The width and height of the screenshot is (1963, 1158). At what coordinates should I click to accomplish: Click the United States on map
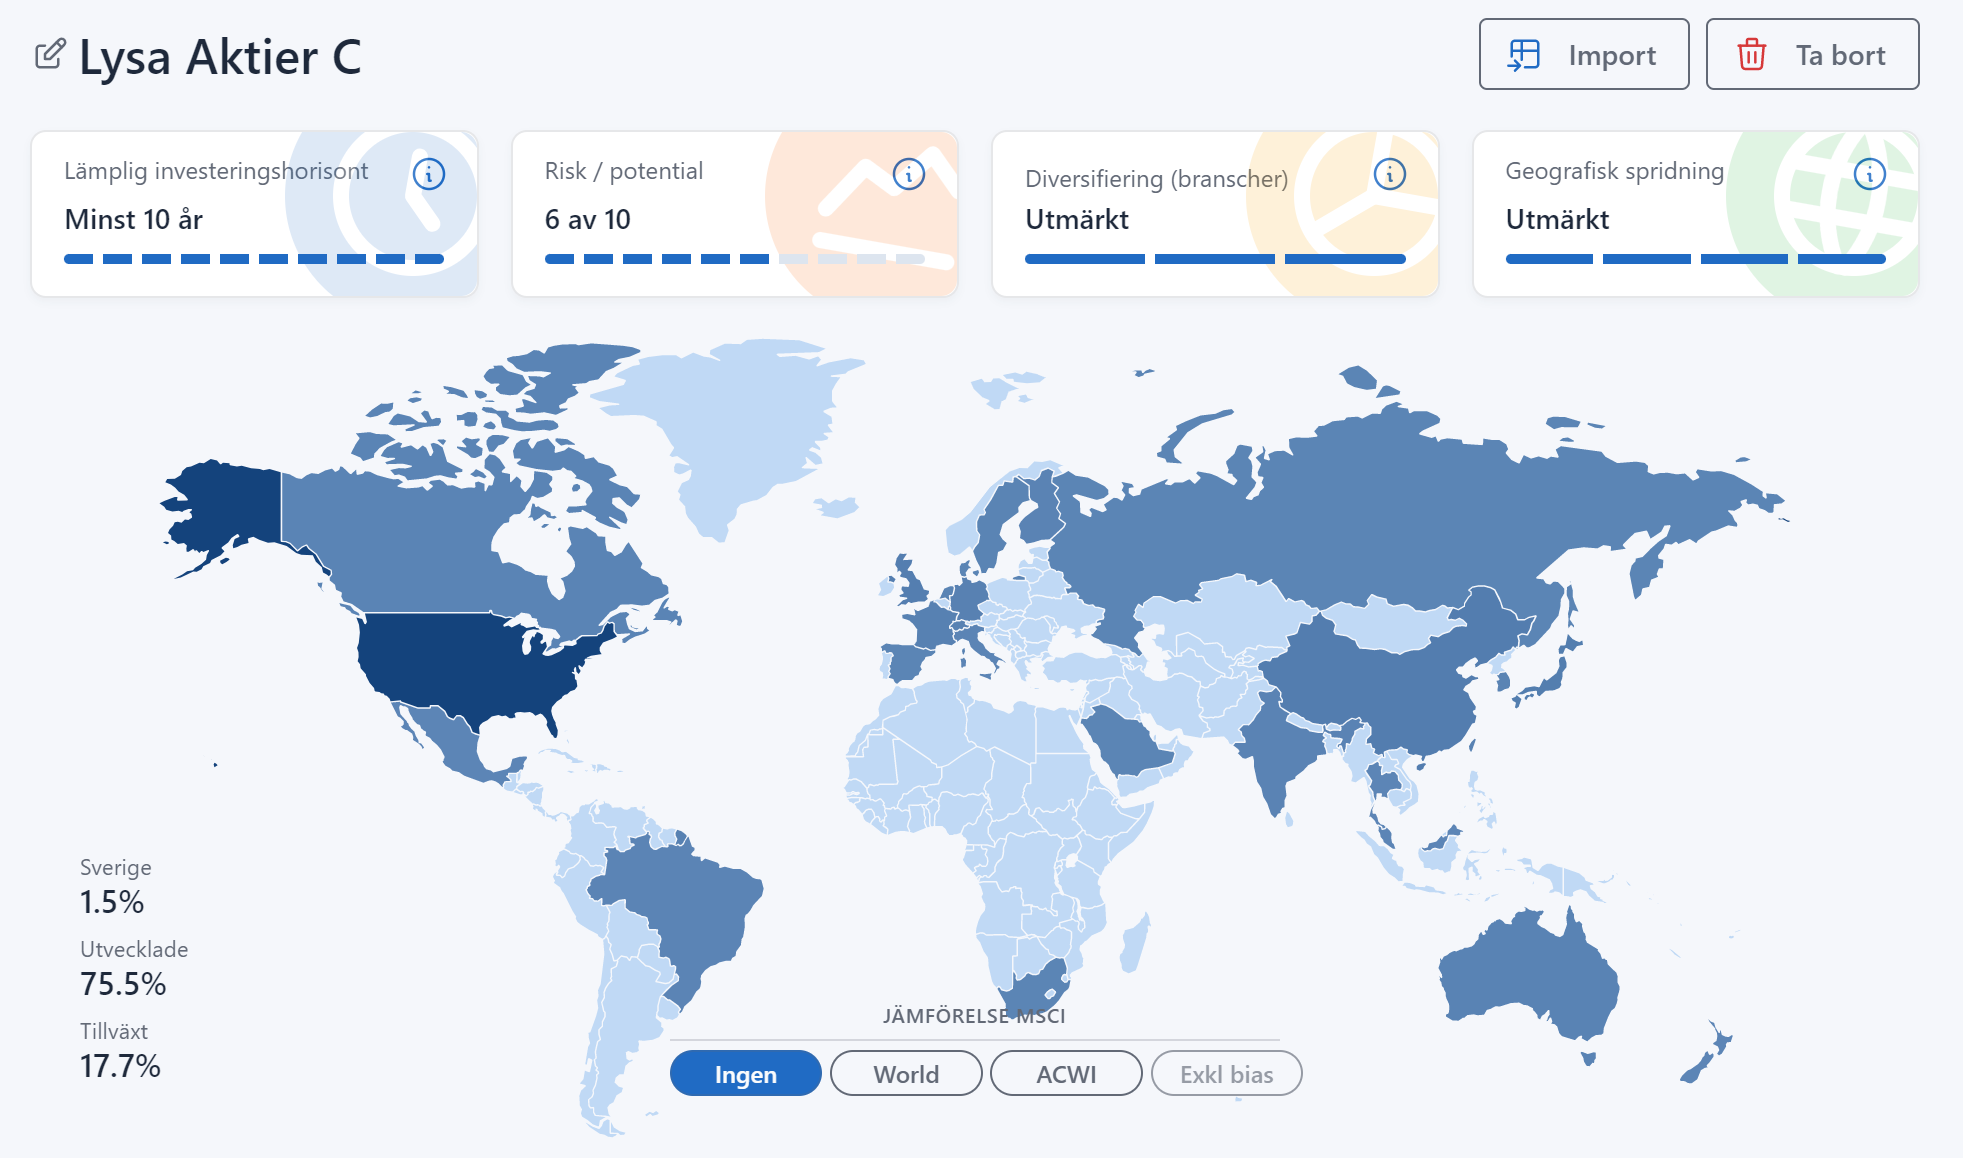point(470,665)
